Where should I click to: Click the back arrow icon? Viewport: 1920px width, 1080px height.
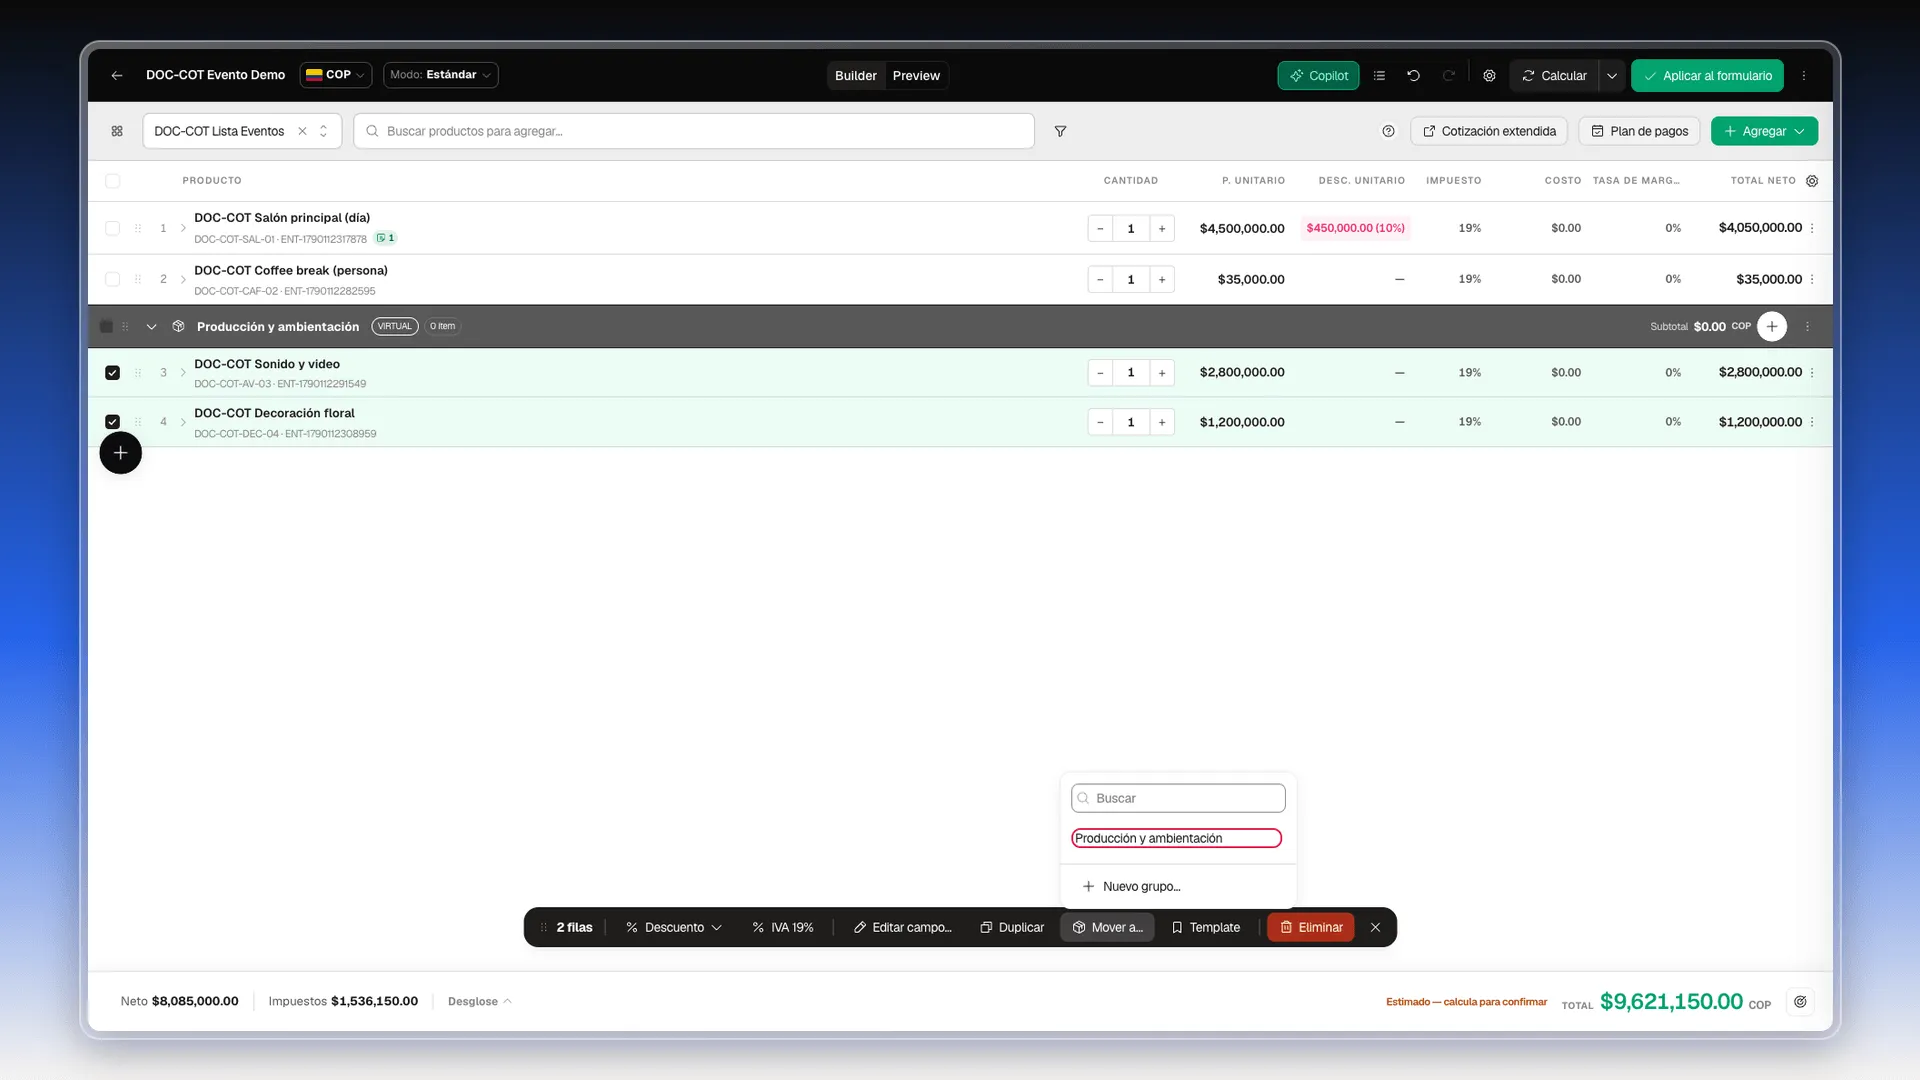click(x=117, y=75)
